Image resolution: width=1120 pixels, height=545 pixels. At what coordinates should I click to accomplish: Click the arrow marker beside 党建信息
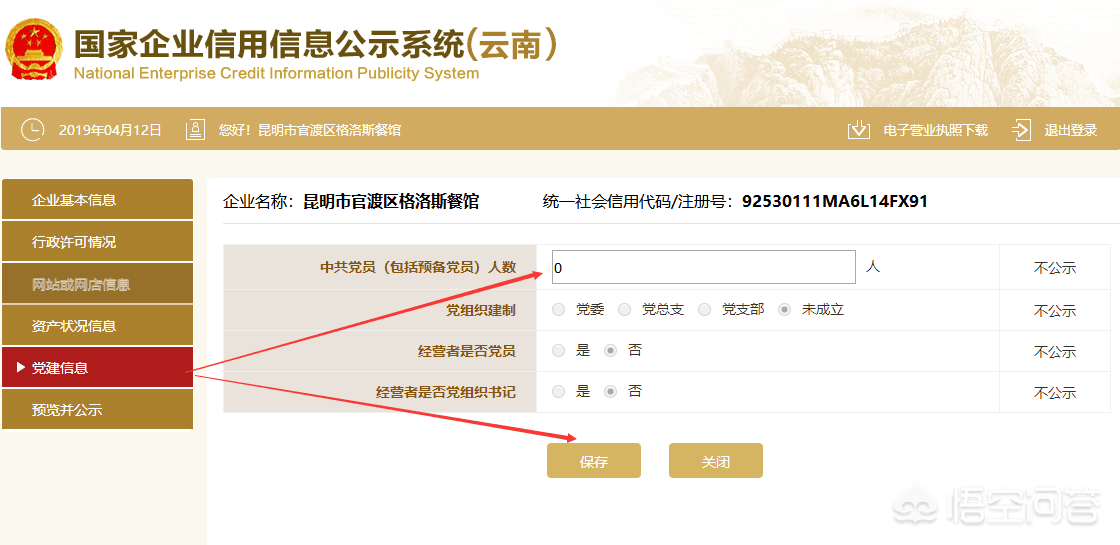click(x=21, y=368)
